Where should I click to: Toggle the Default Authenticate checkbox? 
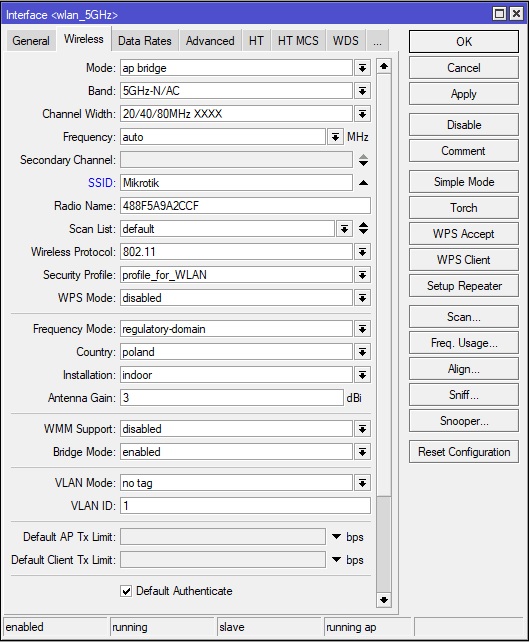click(126, 591)
